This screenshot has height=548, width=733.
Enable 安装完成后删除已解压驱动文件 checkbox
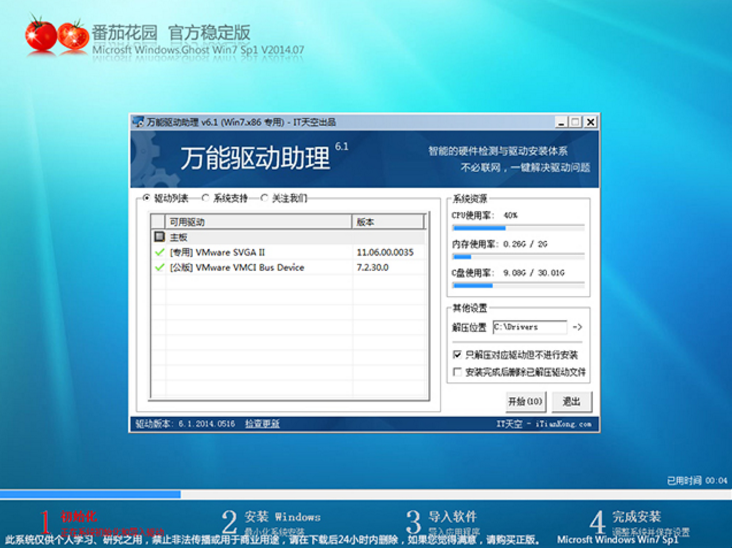click(457, 372)
